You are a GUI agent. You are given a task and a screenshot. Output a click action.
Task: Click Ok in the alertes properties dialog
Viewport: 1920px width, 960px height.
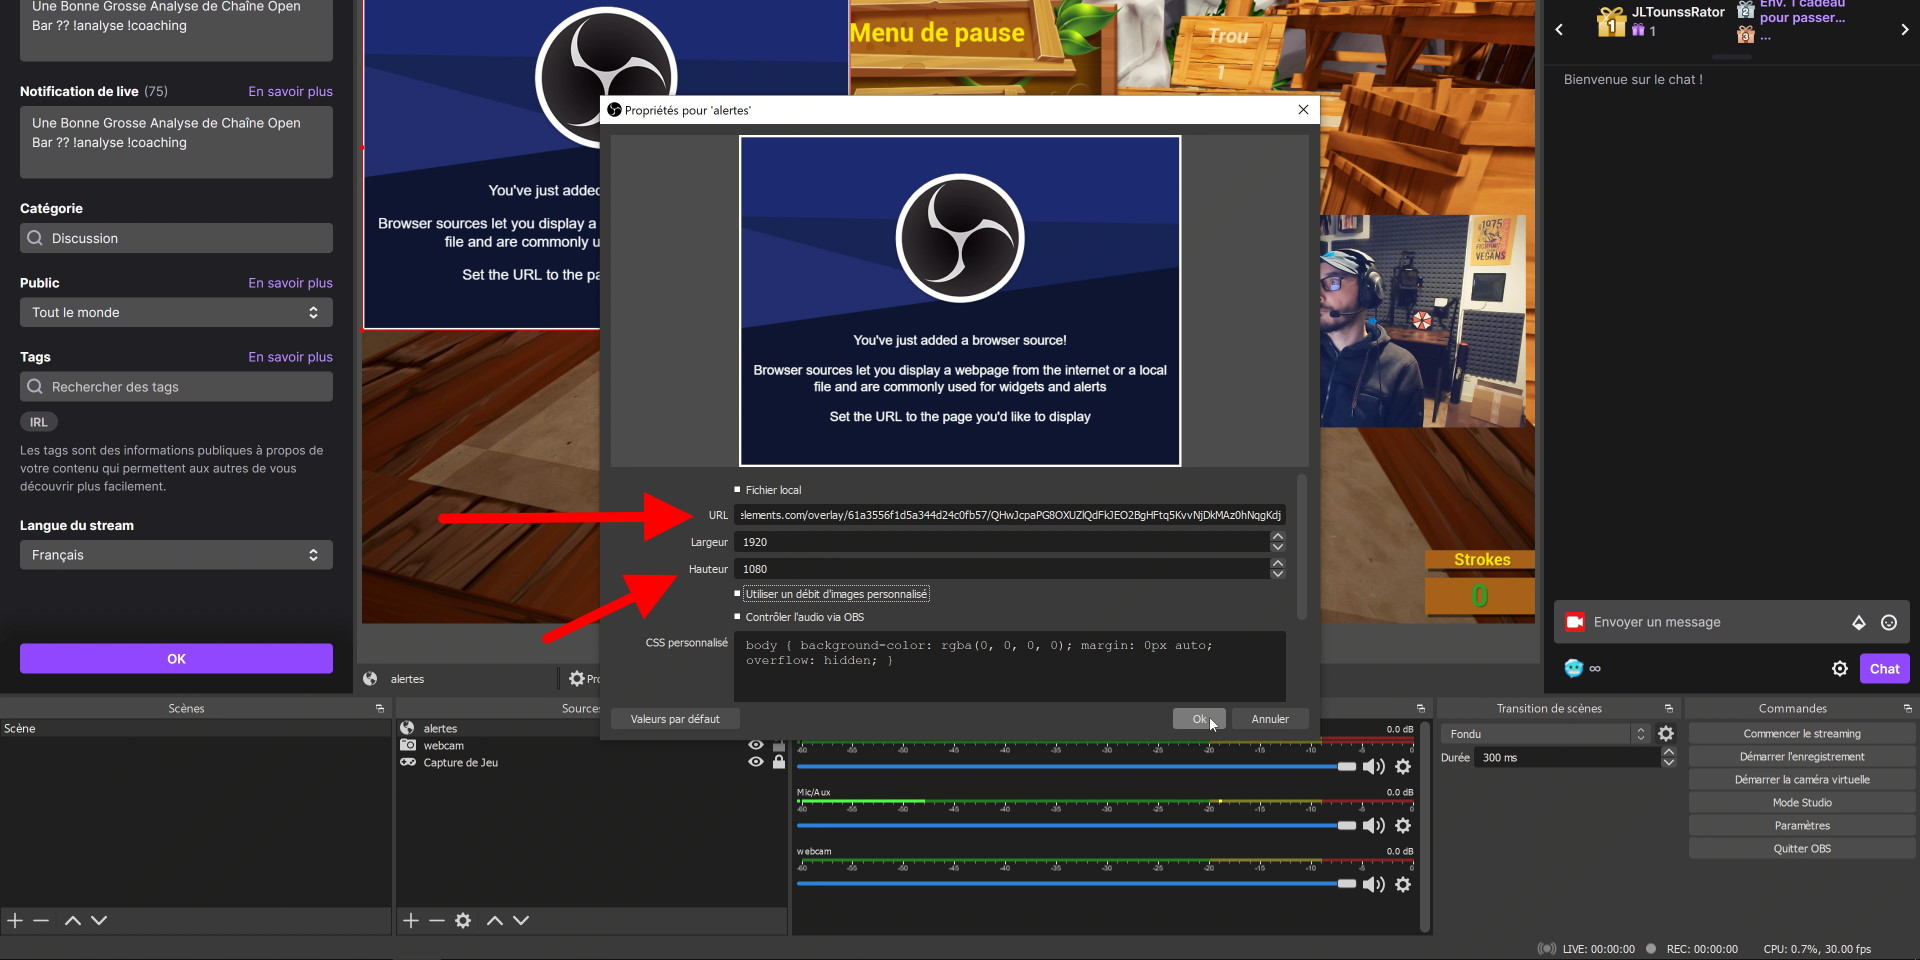[1199, 719]
